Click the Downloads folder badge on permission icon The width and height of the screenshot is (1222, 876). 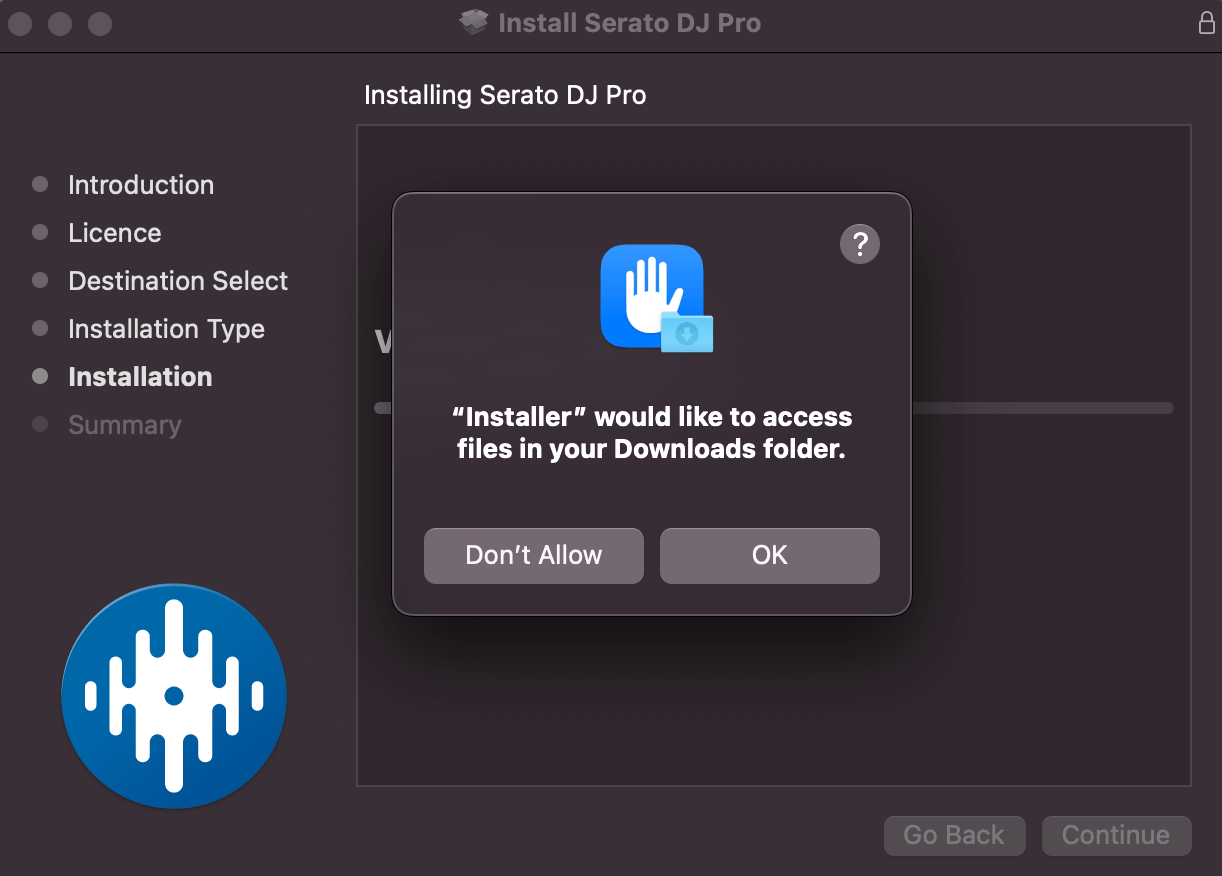687,334
